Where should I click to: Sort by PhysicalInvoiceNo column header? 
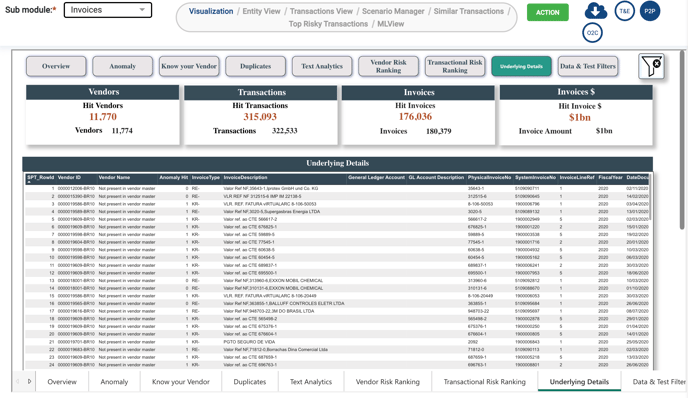tap(490, 178)
